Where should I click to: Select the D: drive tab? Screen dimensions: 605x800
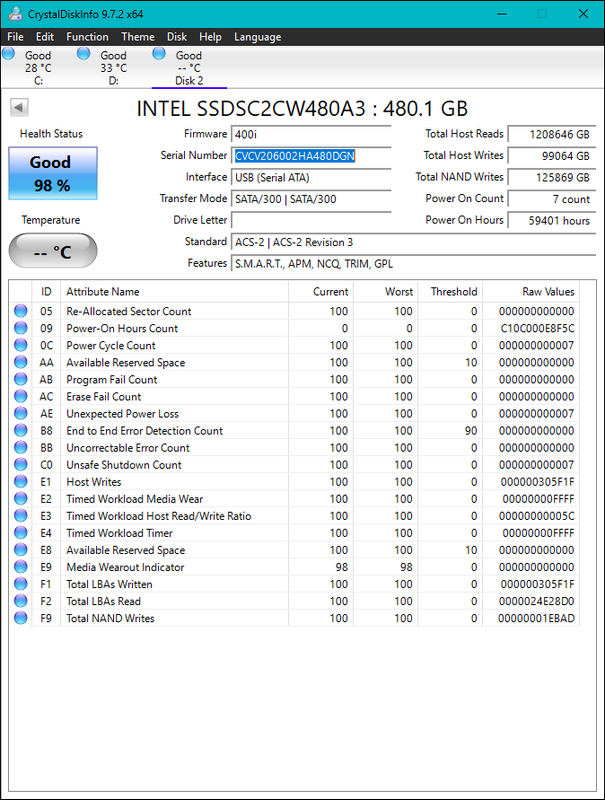point(113,68)
